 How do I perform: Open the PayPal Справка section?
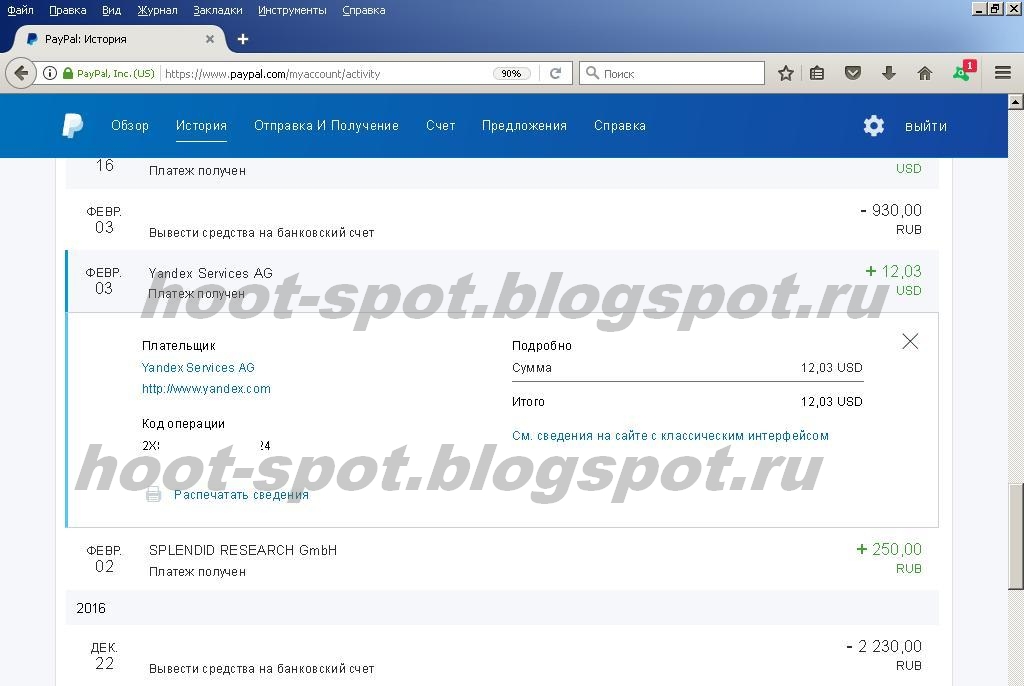620,125
